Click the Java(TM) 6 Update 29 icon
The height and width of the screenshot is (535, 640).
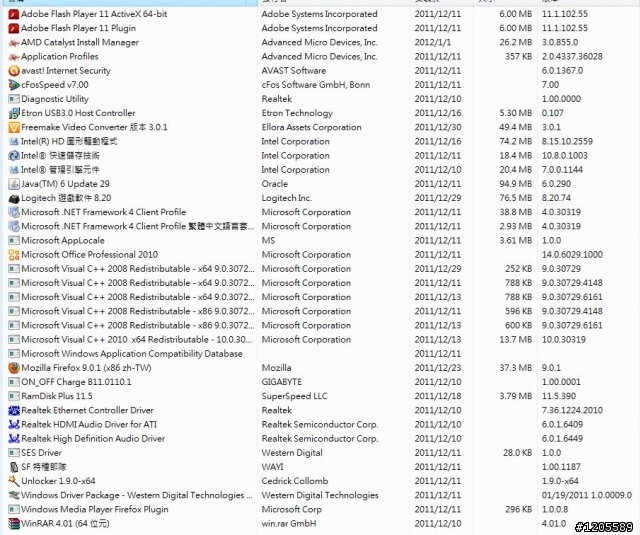click(14, 184)
